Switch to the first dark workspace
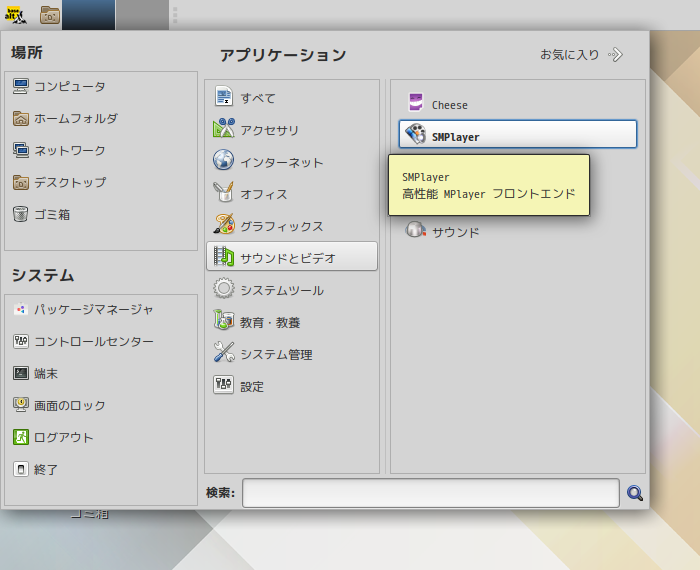Image resolution: width=700 pixels, height=570 pixels. click(x=88, y=15)
